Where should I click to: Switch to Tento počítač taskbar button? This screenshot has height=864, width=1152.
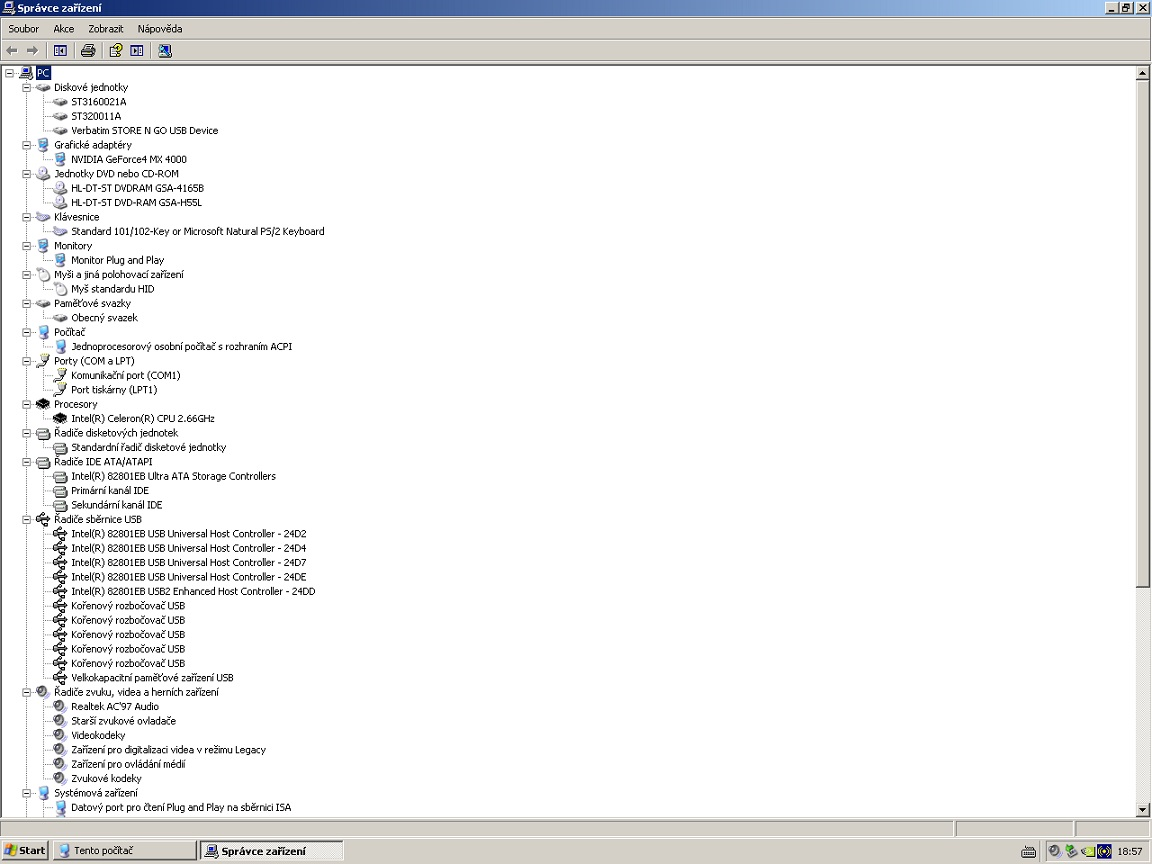click(125, 851)
